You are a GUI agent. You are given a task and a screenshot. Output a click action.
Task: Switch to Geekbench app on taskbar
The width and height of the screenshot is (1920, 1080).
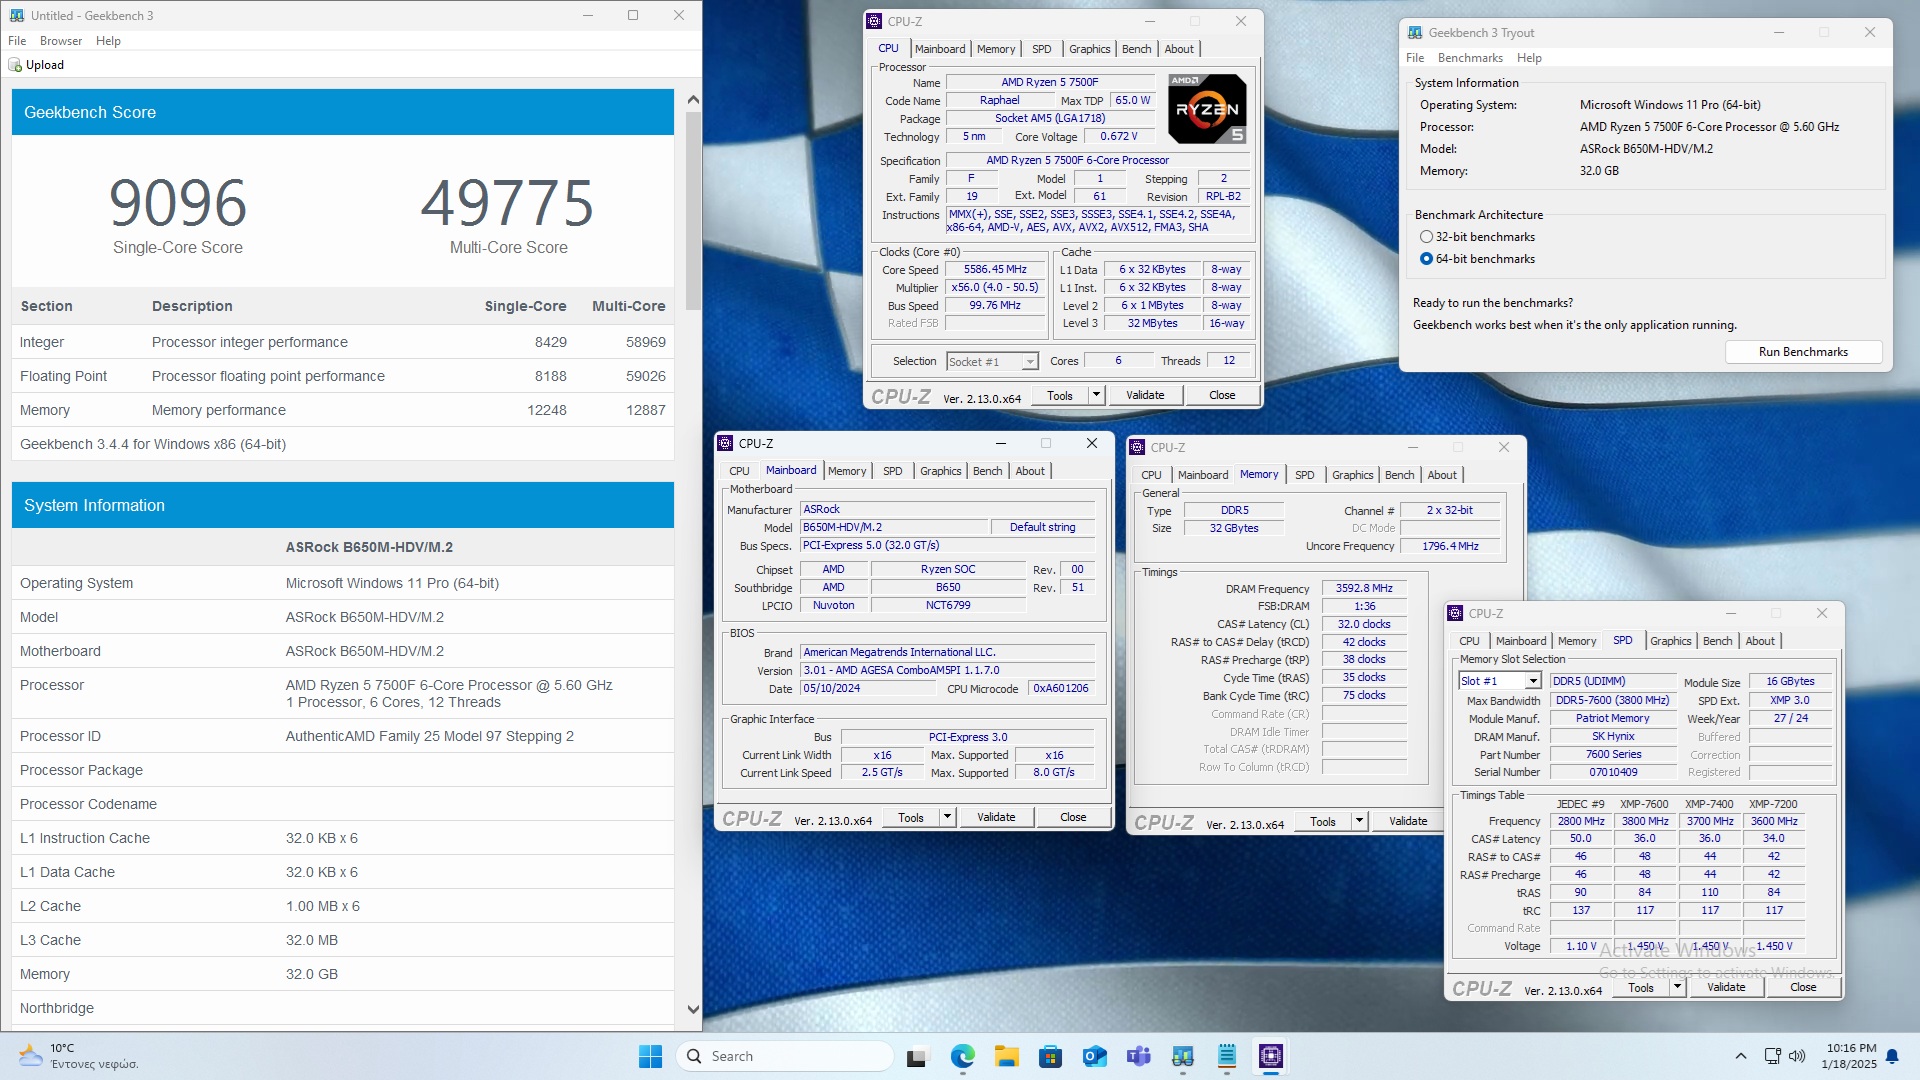pos(1182,1056)
